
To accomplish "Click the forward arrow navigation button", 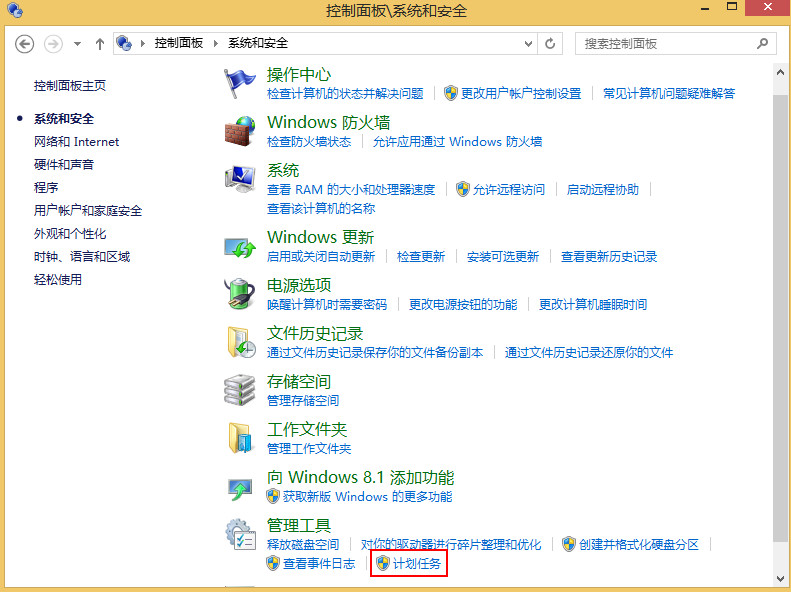I will pos(53,44).
